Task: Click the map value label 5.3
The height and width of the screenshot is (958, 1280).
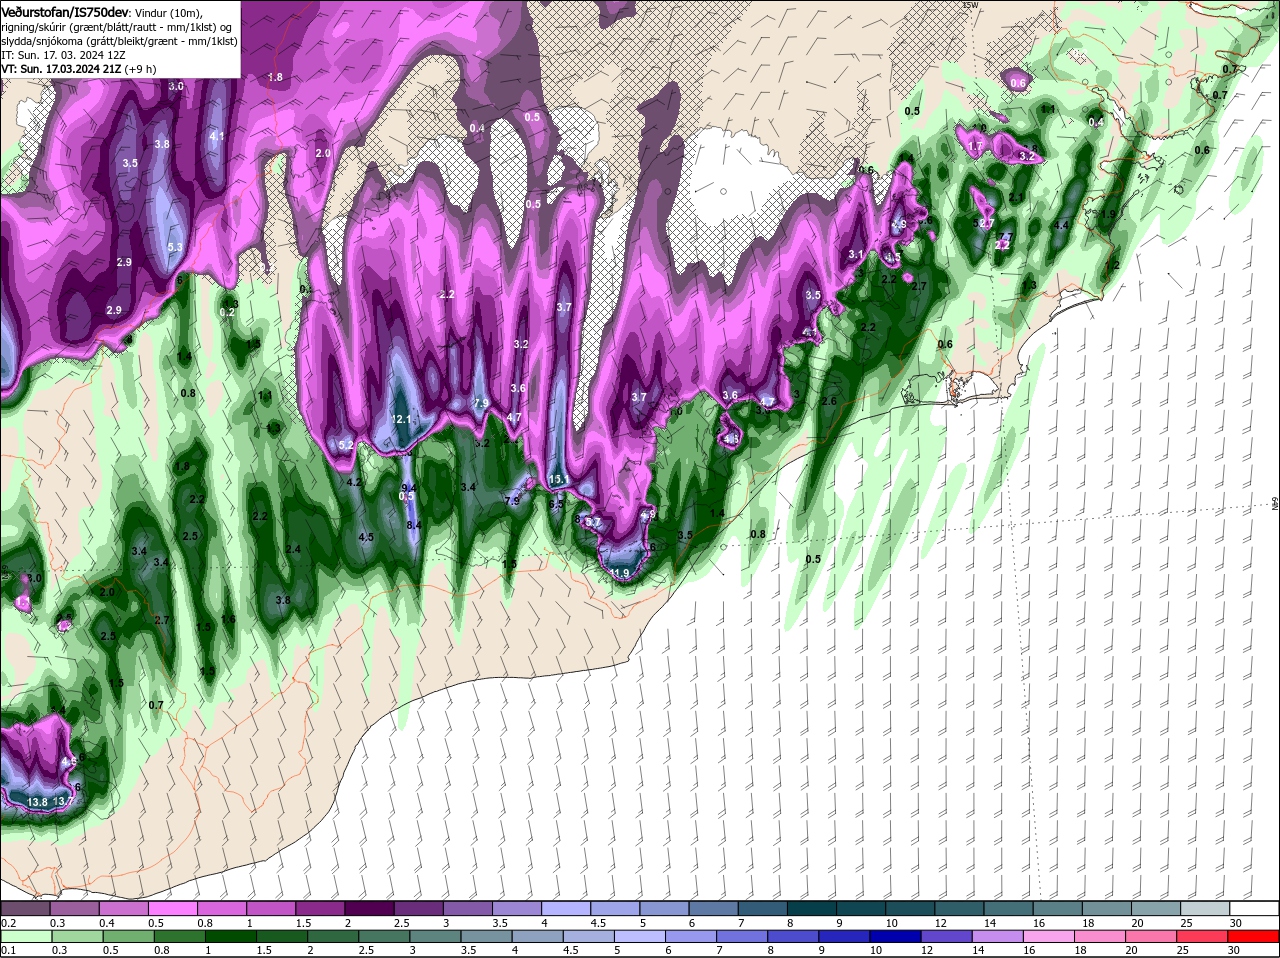Action: pyautogui.click(x=175, y=247)
